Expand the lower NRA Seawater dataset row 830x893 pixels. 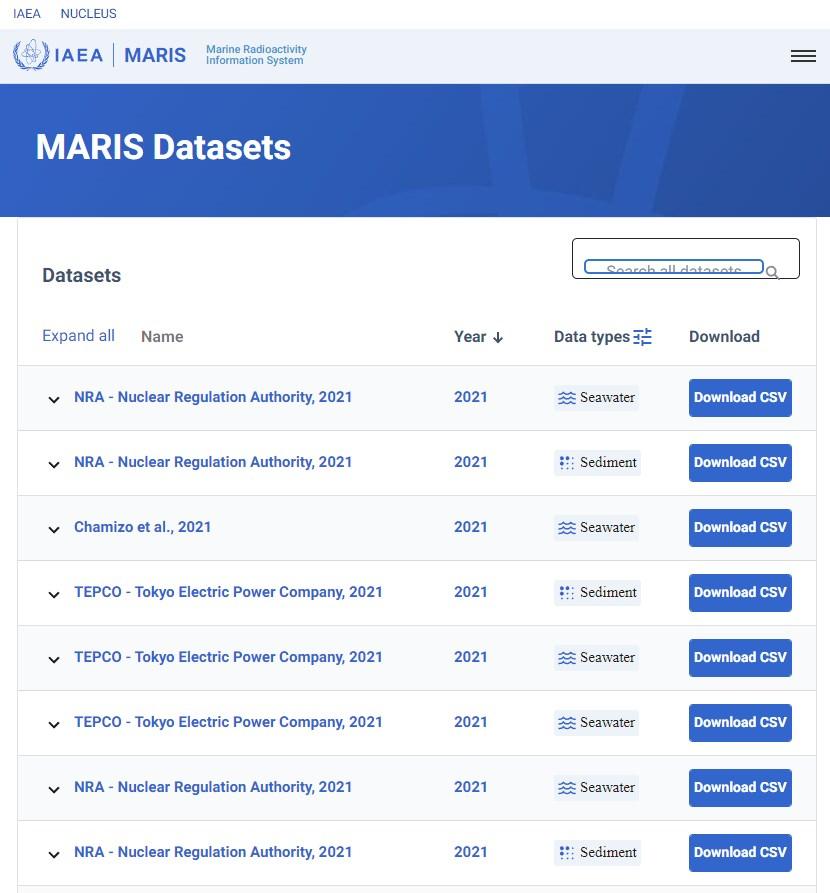tap(54, 789)
